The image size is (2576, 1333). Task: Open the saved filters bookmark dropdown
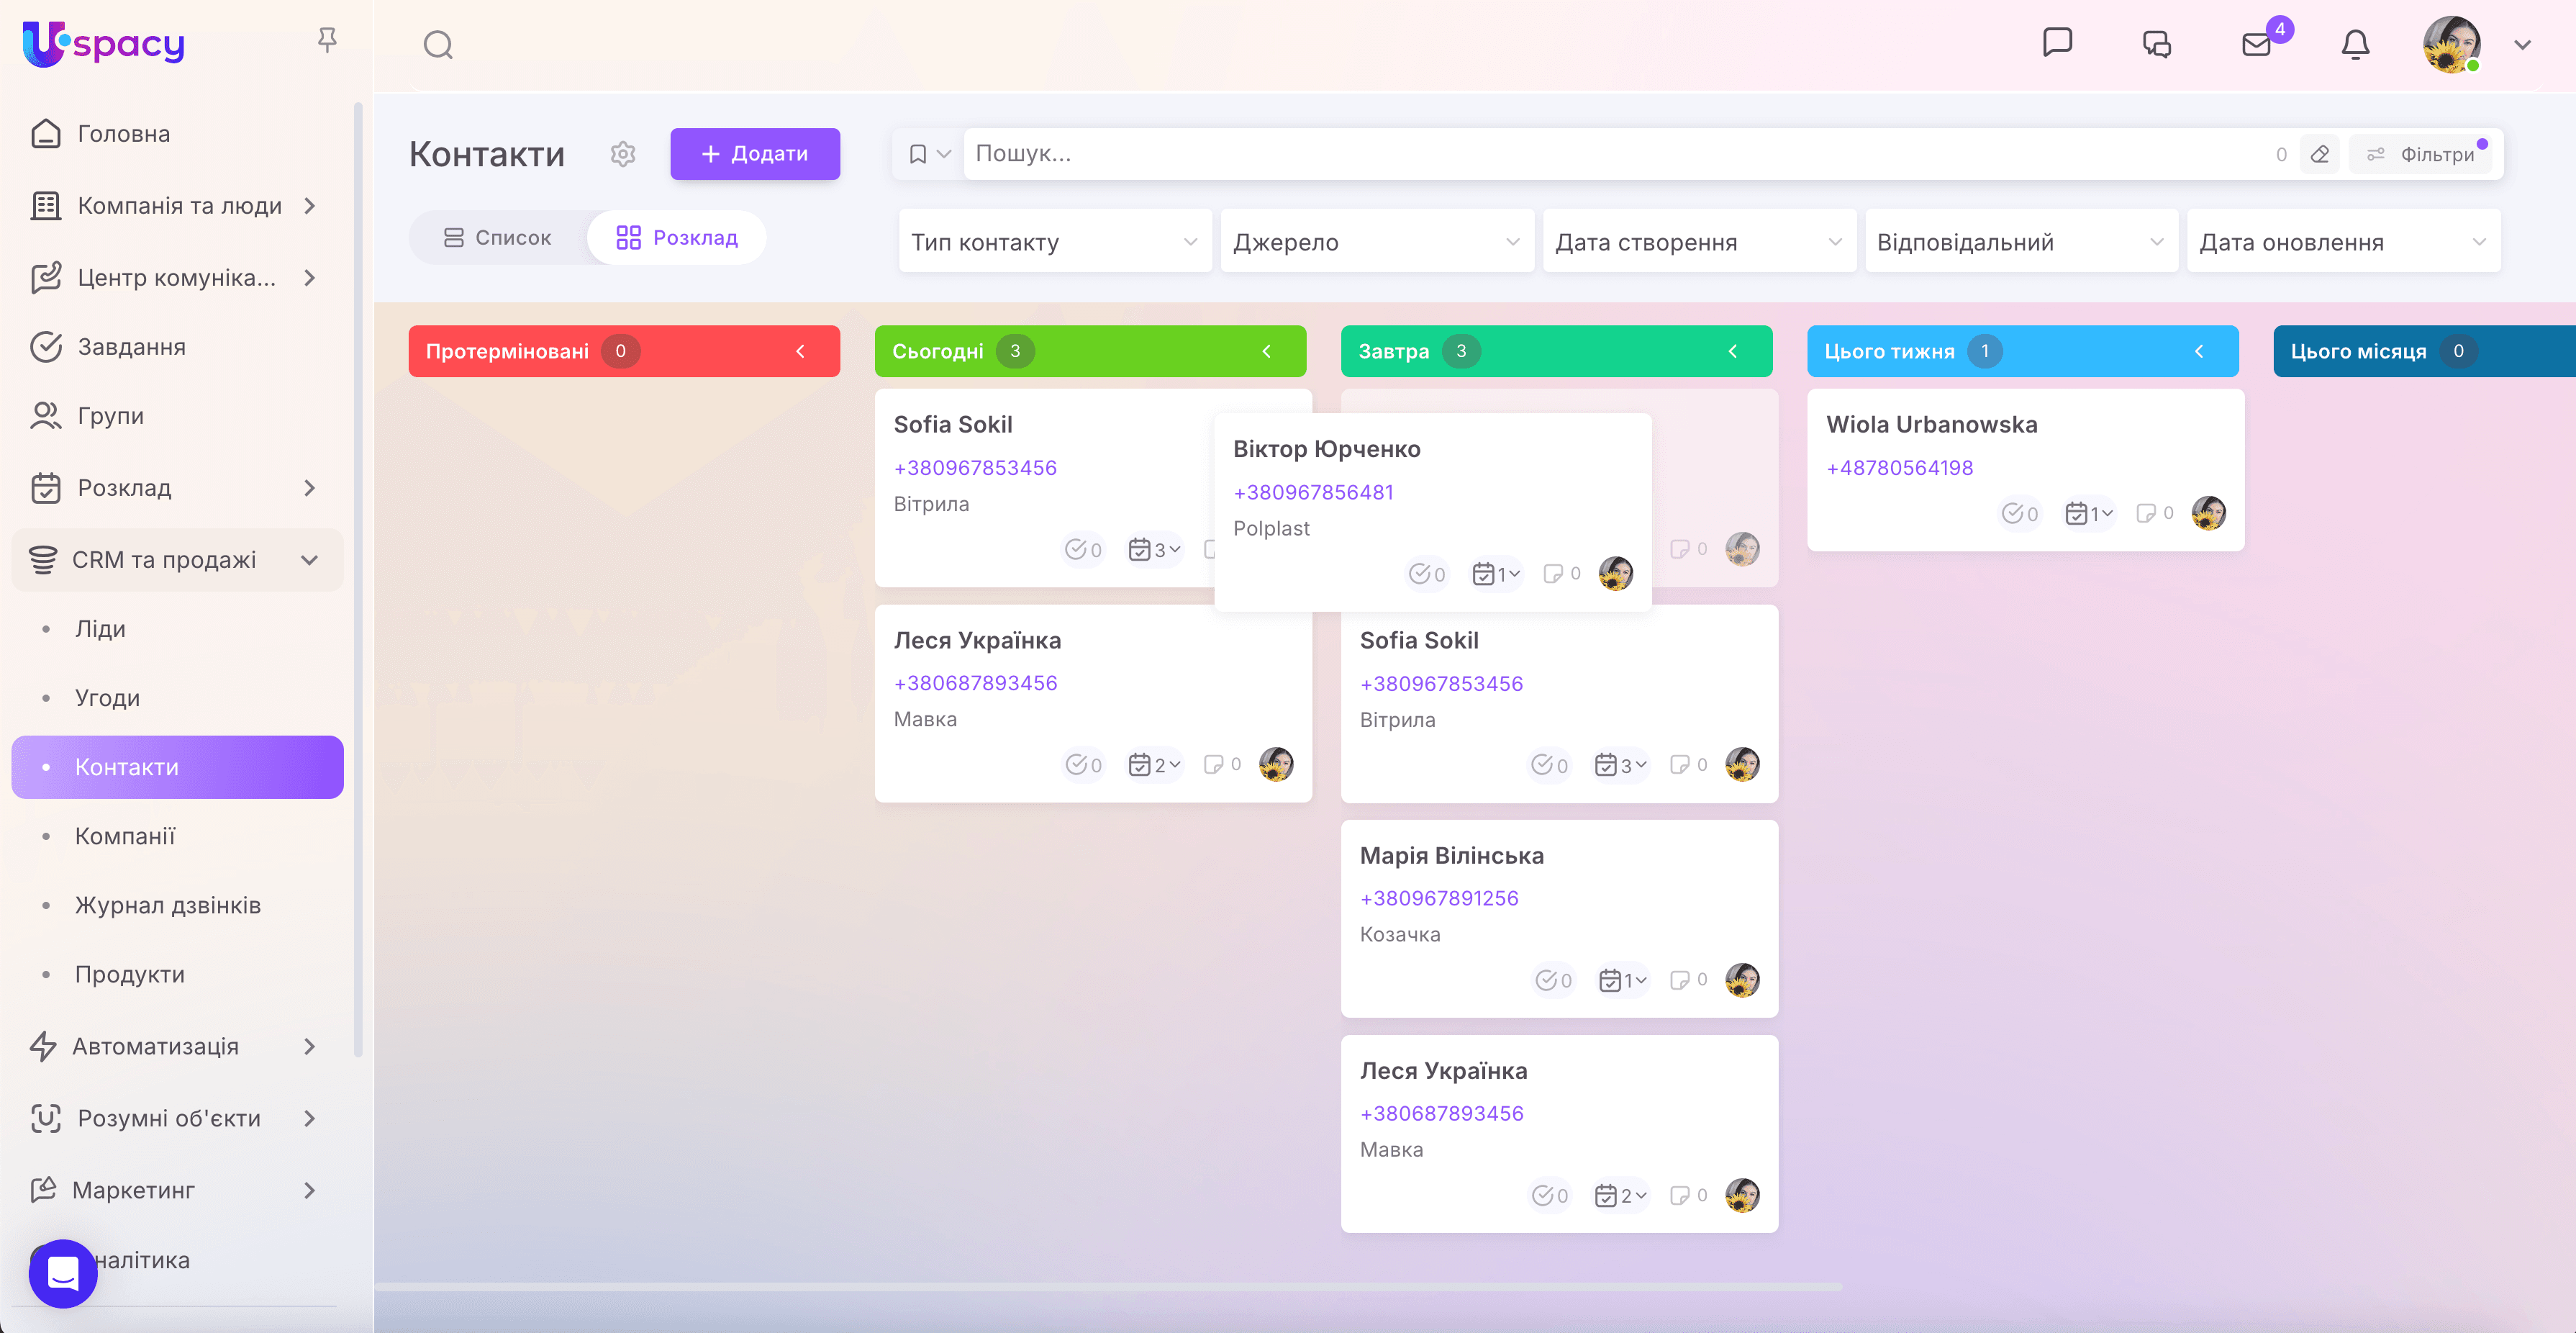coord(929,154)
